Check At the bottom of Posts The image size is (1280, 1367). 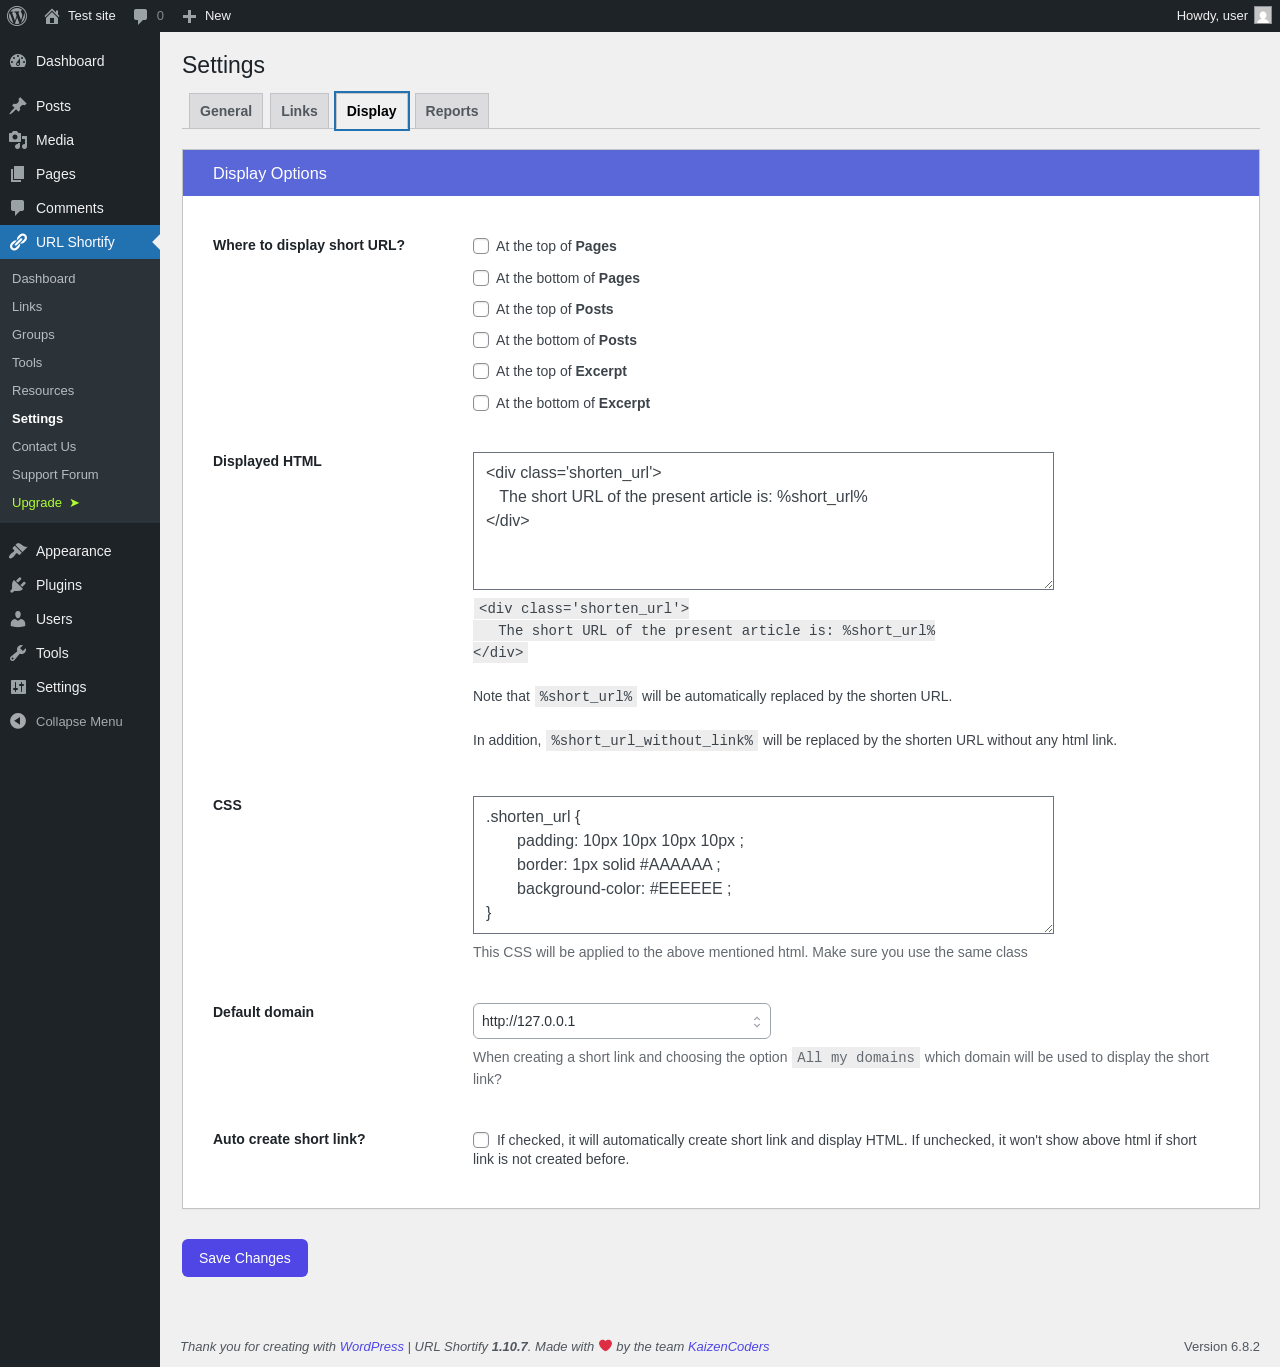[x=481, y=340]
